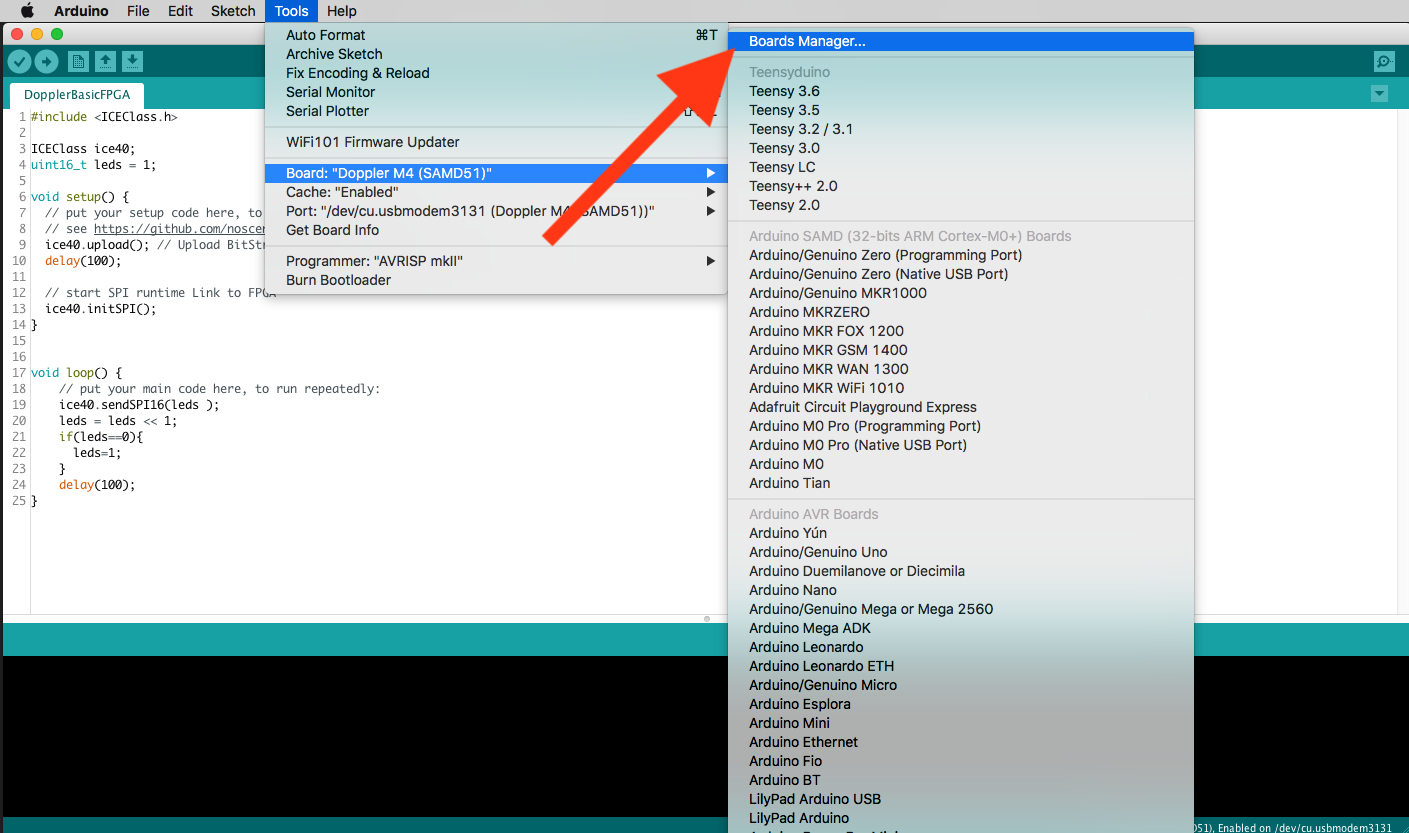
Task: Select Arduino/Genuino Uno board
Action: pyautogui.click(x=961, y=552)
